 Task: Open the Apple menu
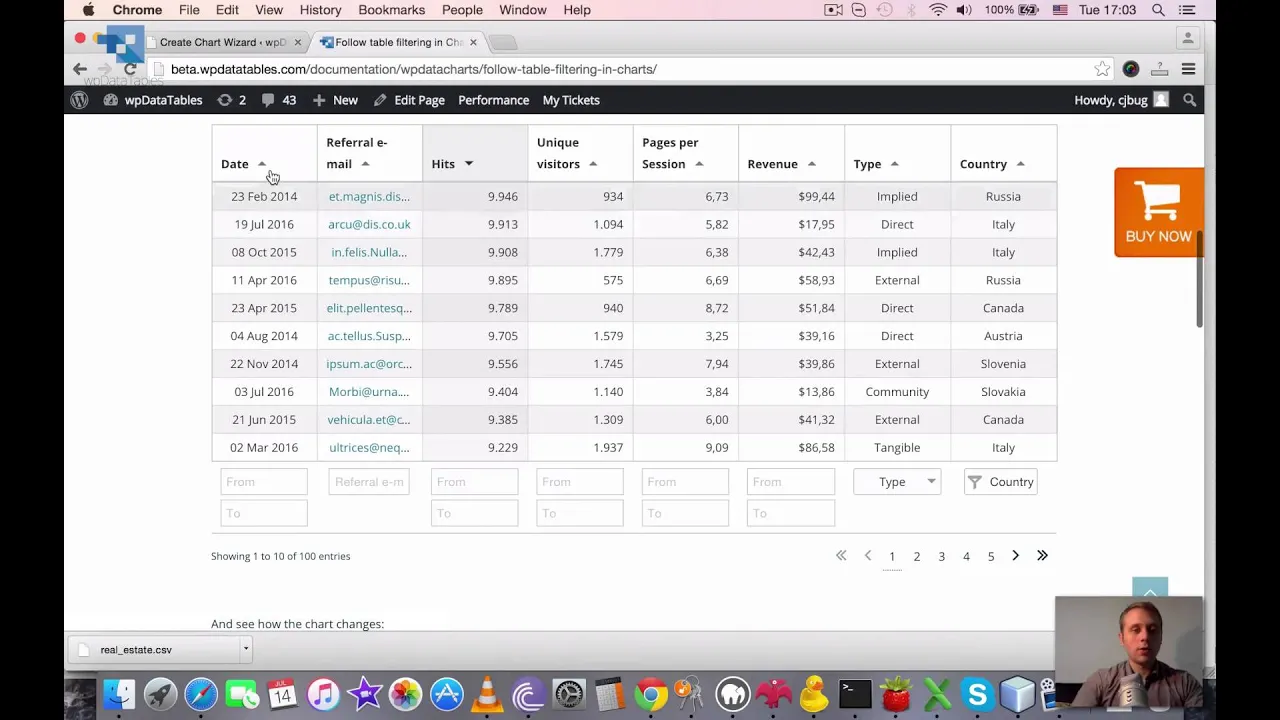click(x=88, y=10)
